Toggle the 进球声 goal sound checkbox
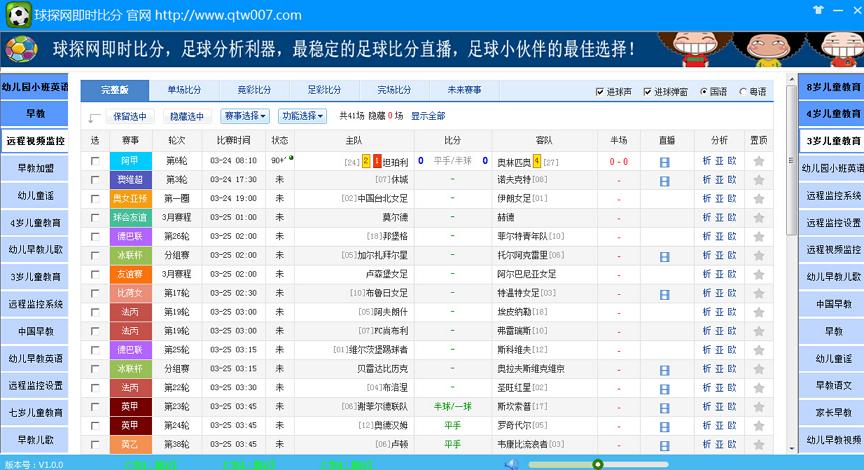The image size is (864, 470). [x=600, y=92]
